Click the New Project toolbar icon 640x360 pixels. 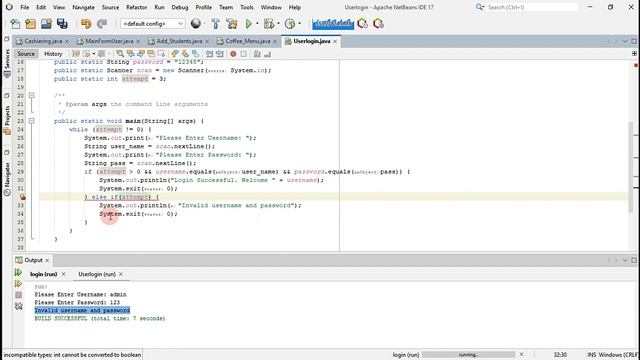(x=31, y=24)
